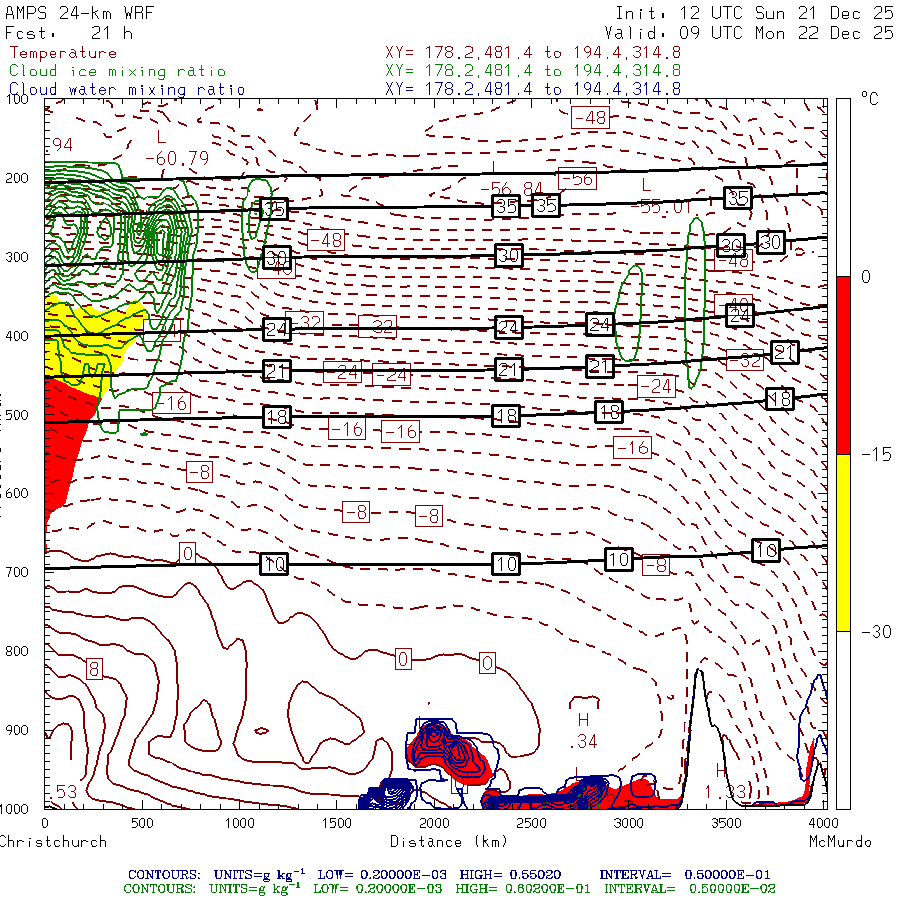Click the '400' pressure axis label

click(17, 336)
